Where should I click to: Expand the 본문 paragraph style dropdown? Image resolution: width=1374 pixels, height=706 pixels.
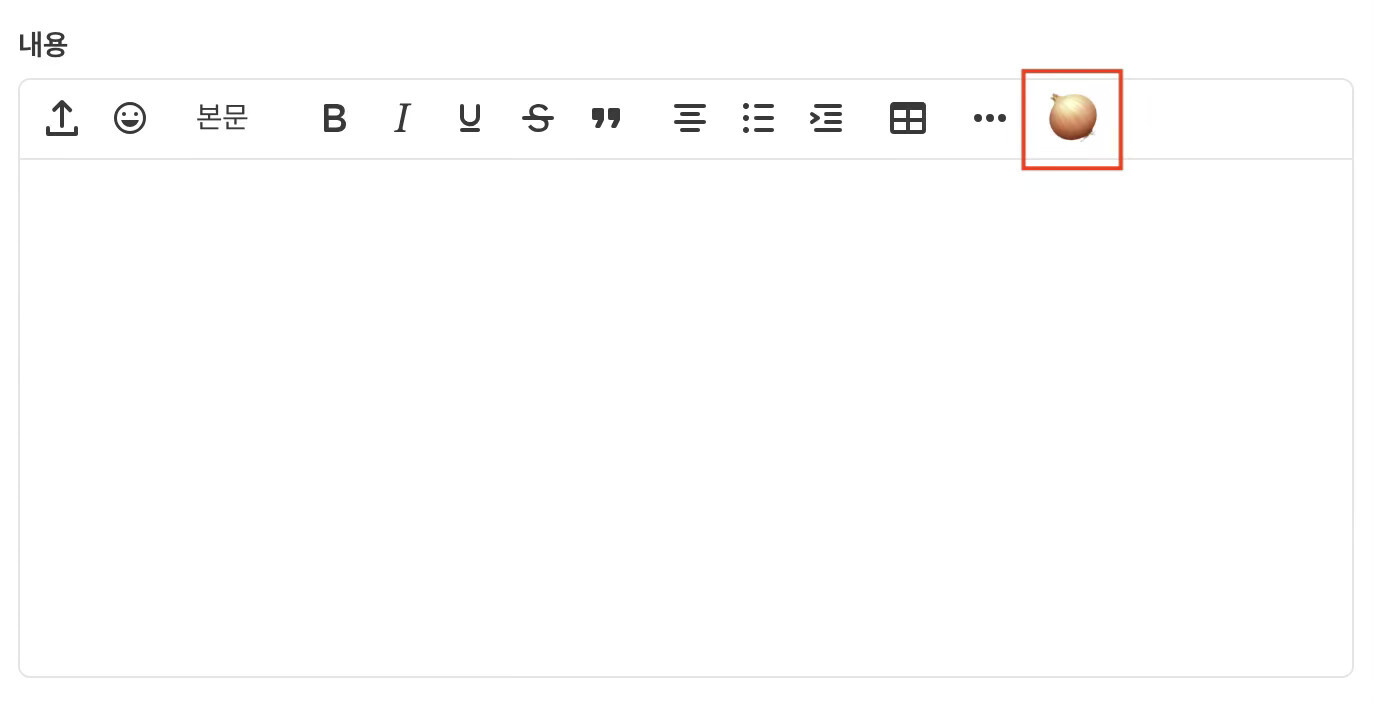click(222, 118)
